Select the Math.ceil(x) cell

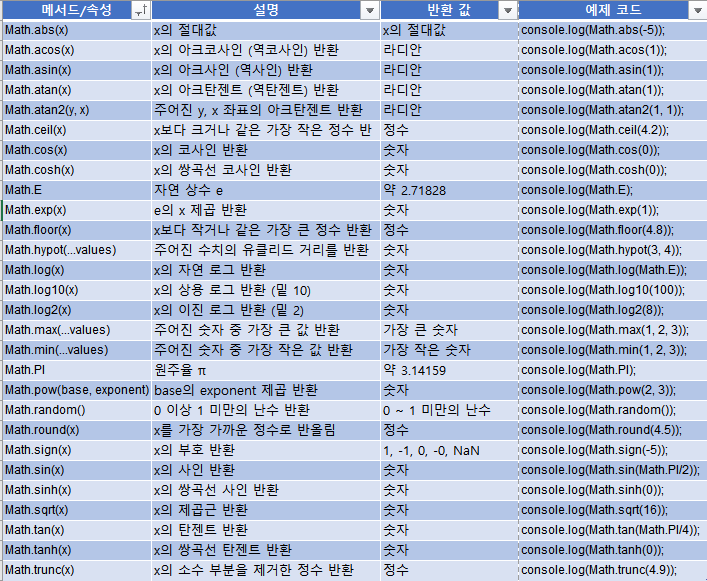tap(77, 130)
